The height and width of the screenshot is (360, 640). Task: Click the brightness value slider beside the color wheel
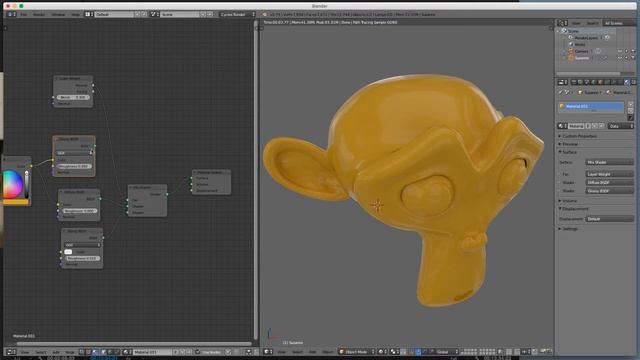pyautogui.click(x=27, y=184)
